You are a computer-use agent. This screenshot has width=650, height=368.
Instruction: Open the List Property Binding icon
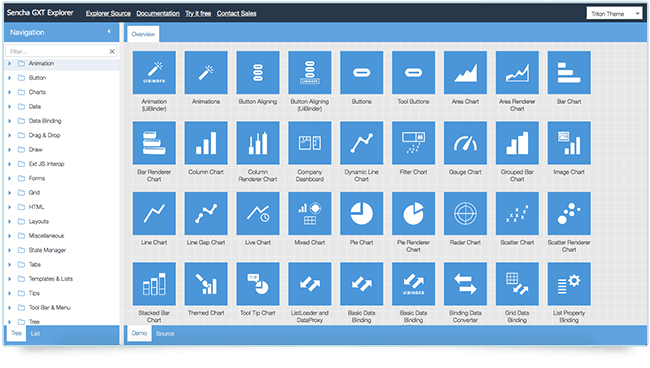(569, 284)
